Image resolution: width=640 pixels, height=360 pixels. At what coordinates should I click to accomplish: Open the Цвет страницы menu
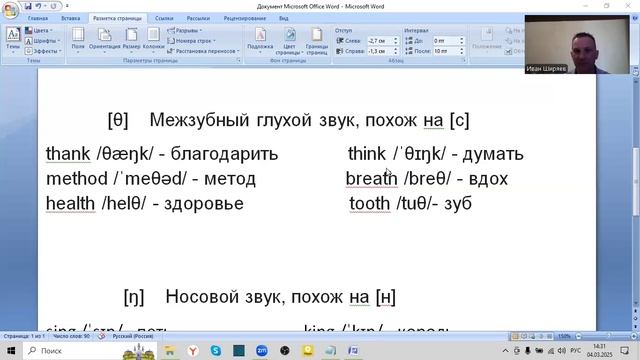pyautogui.click(x=289, y=40)
